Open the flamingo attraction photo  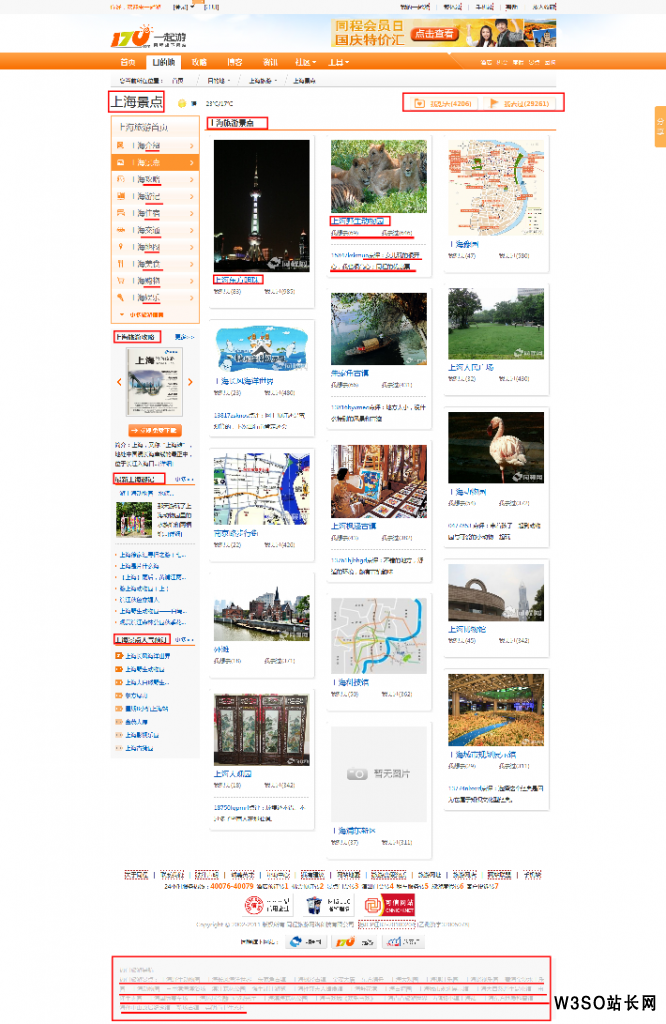coord(496,447)
